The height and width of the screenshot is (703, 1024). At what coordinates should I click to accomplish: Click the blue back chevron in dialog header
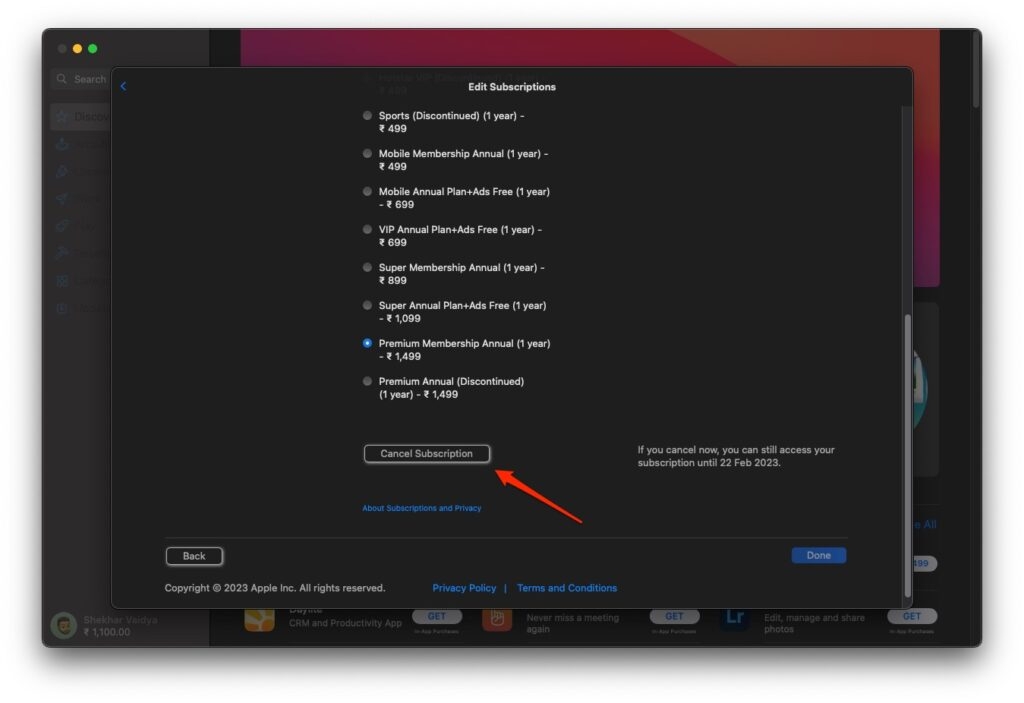pyautogui.click(x=123, y=86)
